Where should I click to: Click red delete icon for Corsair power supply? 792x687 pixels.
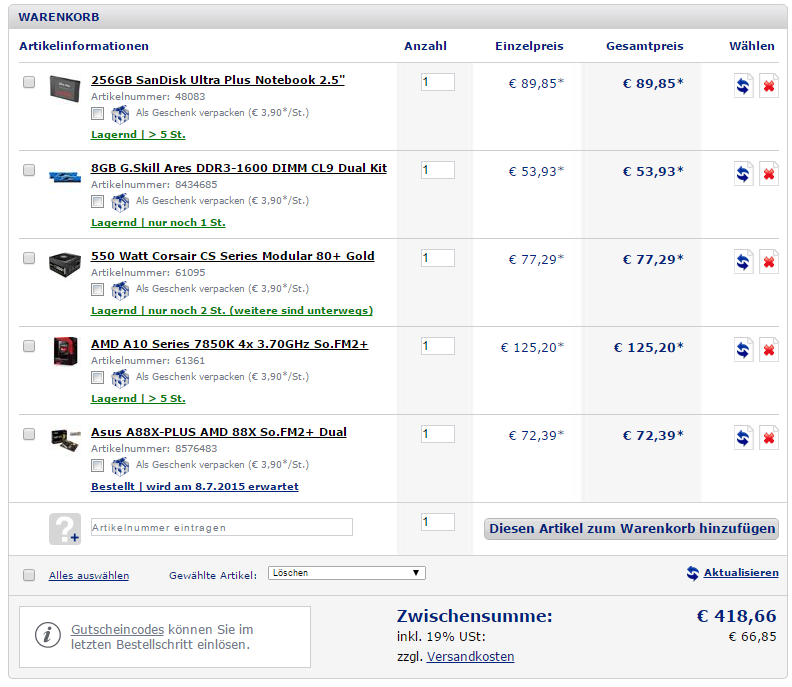click(x=768, y=261)
